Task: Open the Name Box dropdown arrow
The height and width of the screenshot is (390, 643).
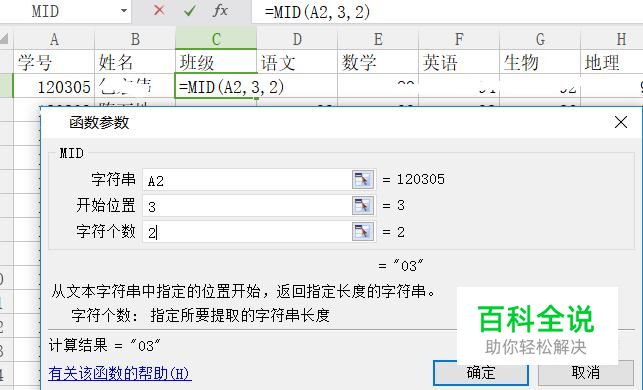Action: pyautogui.click(x=124, y=11)
